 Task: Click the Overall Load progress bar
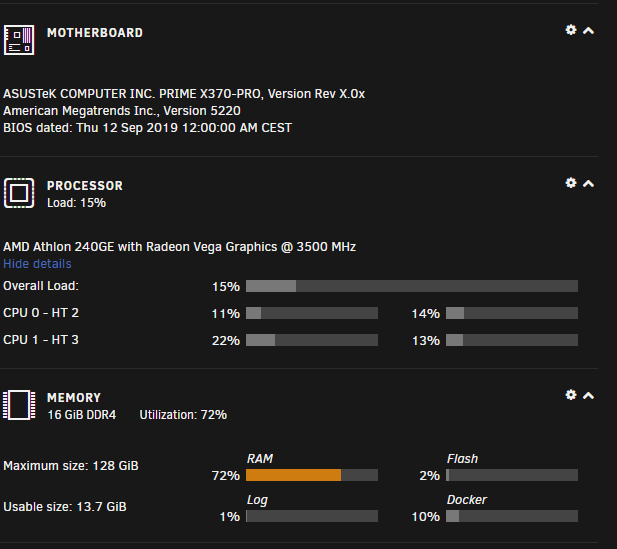(412, 286)
